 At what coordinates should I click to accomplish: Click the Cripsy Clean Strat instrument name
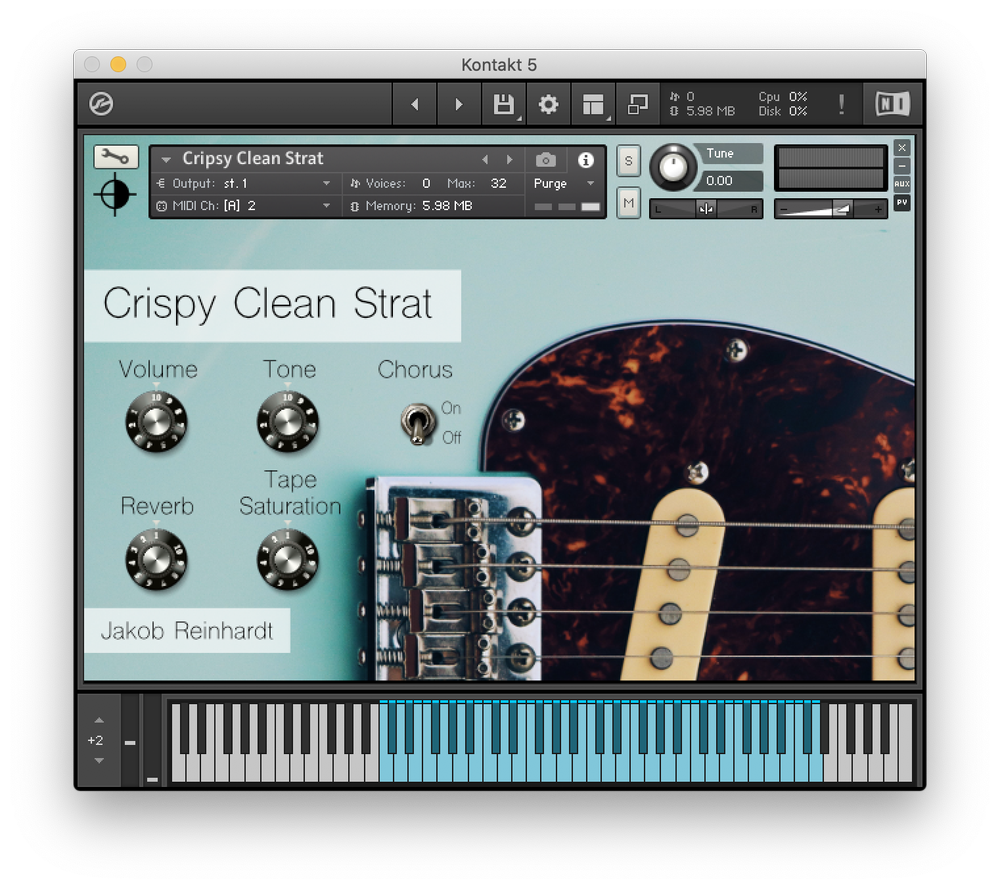point(253,158)
